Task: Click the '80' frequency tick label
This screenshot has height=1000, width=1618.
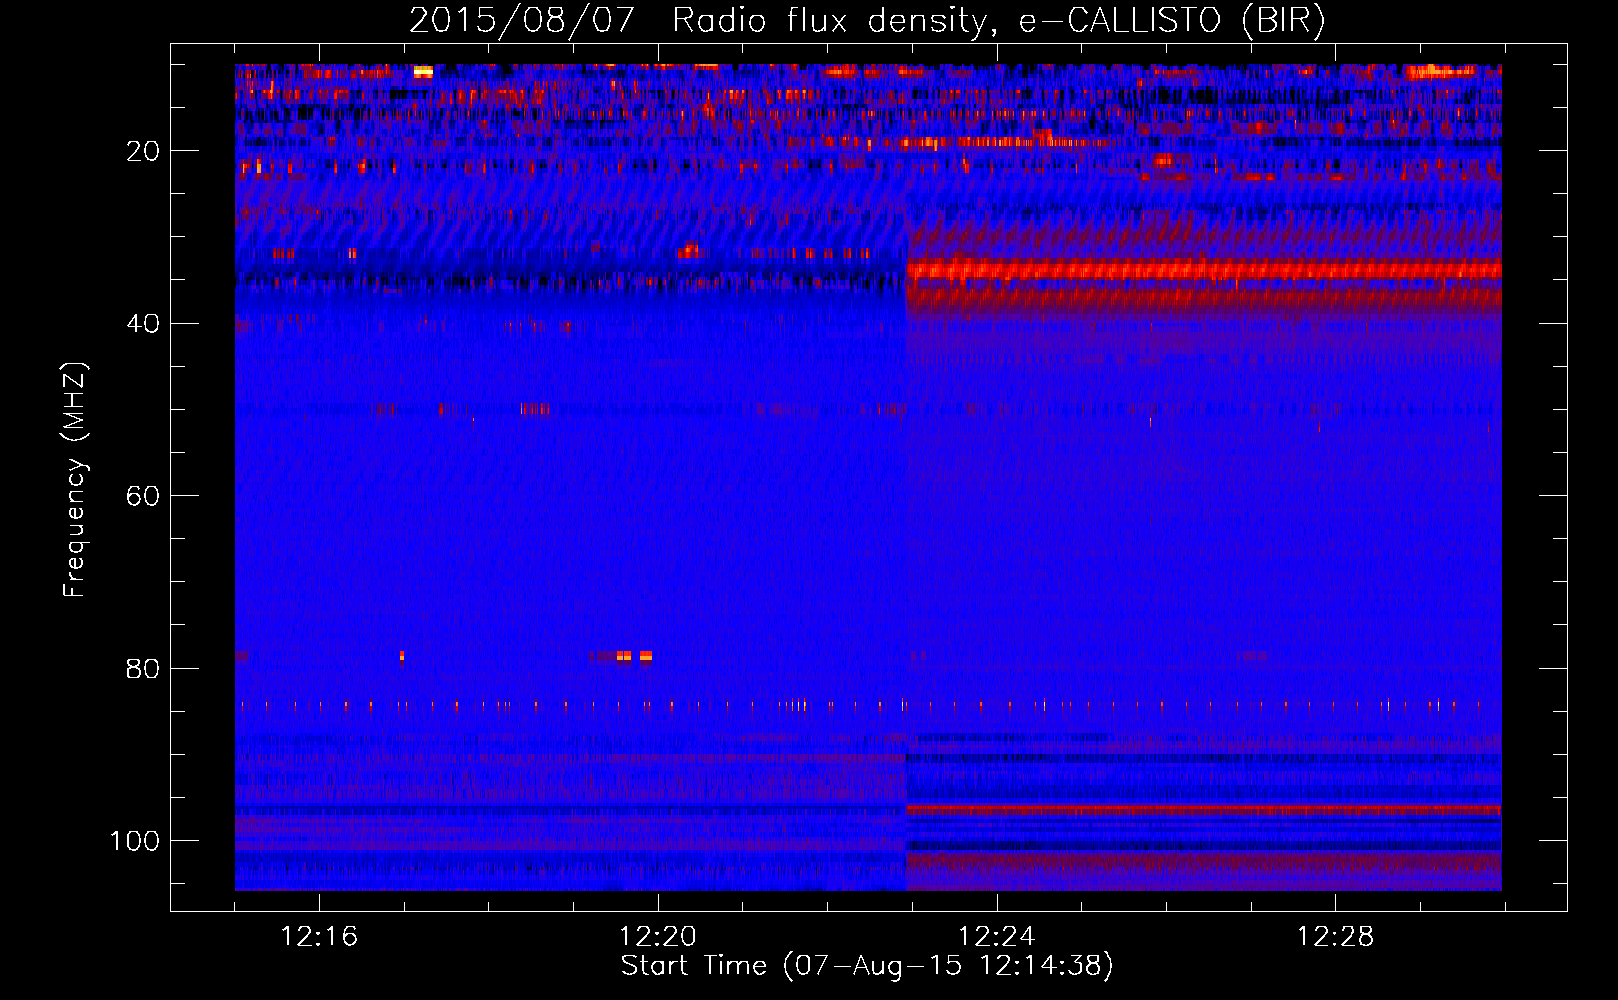Action: (143, 669)
